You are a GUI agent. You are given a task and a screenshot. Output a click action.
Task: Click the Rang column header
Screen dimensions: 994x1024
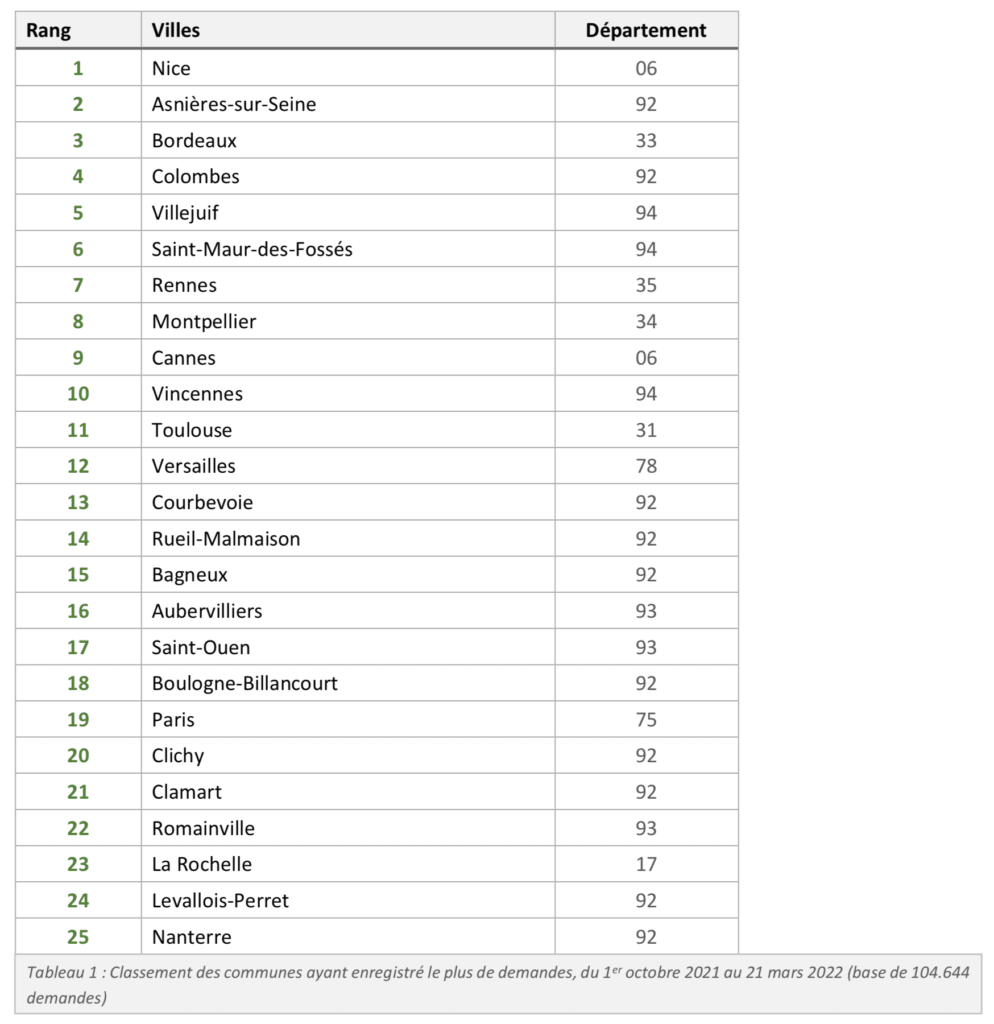(48, 30)
